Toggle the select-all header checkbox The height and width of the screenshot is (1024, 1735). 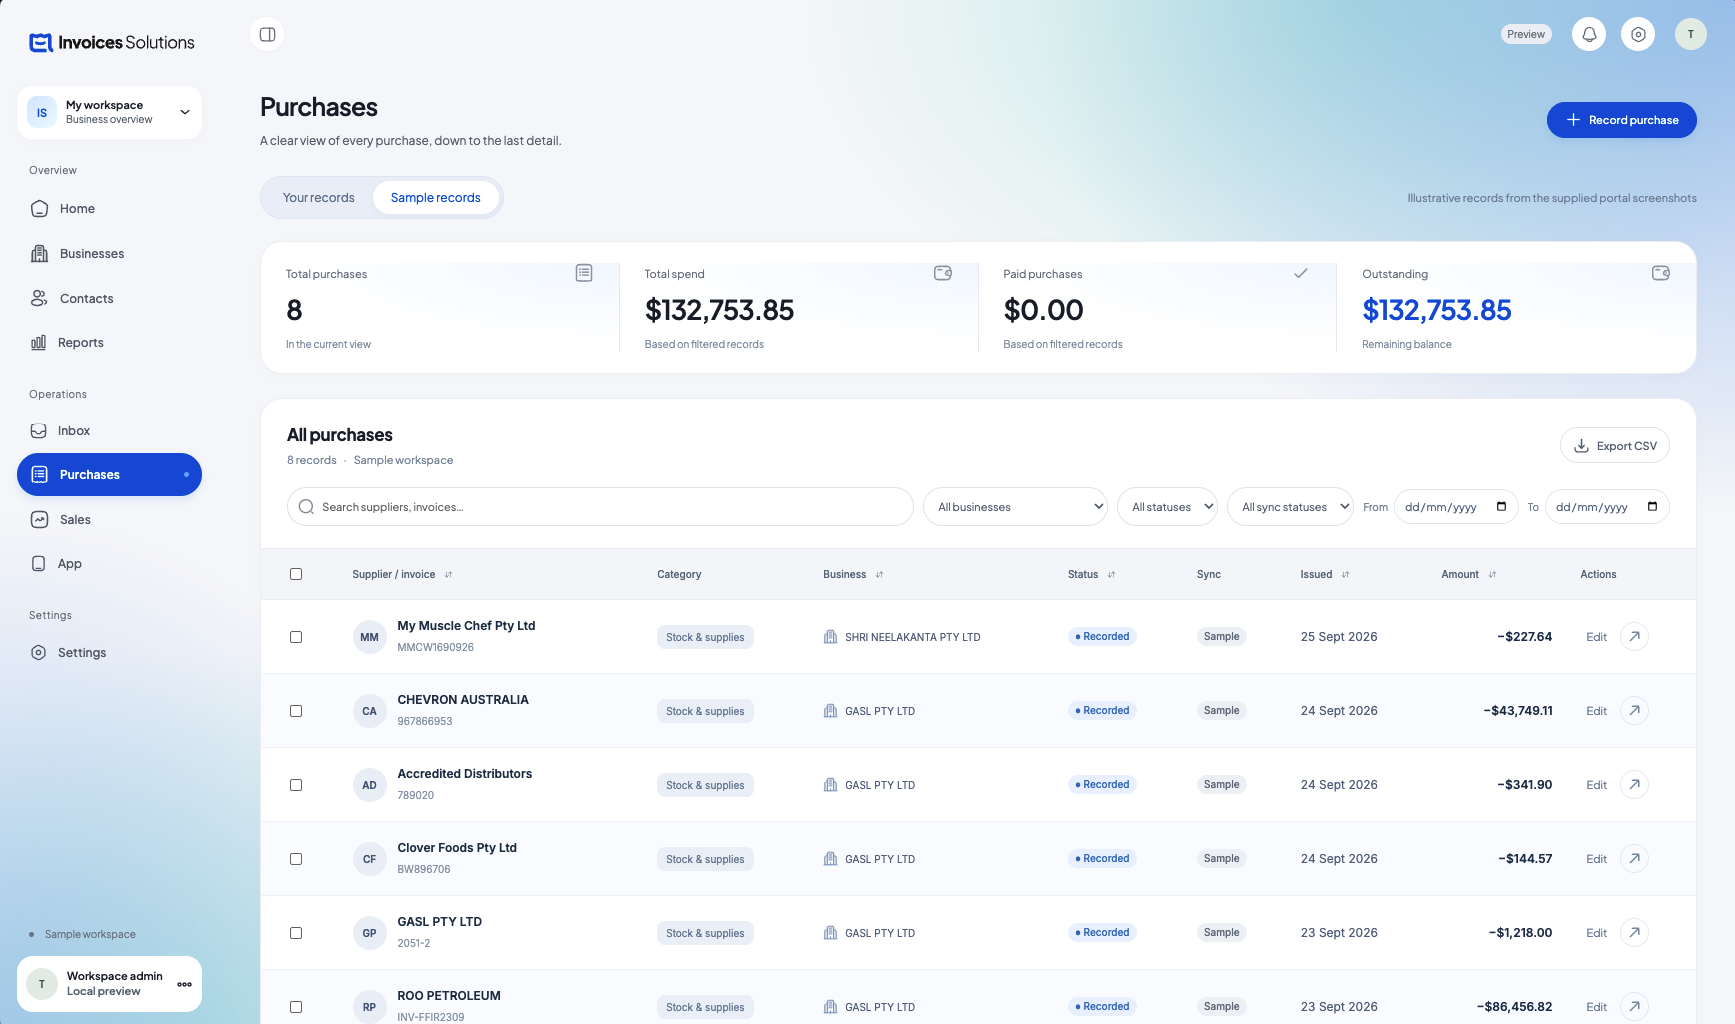coord(296,574)
